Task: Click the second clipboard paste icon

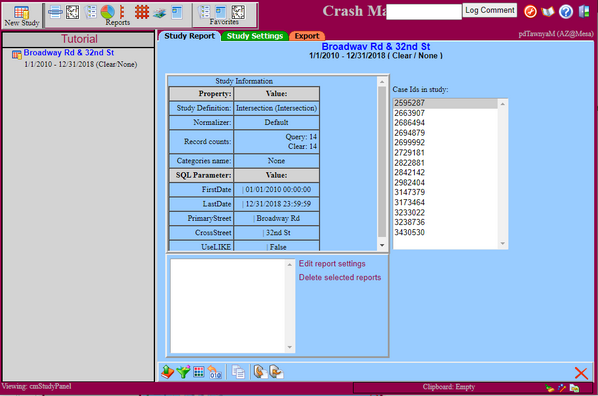Action: [276, 372]
